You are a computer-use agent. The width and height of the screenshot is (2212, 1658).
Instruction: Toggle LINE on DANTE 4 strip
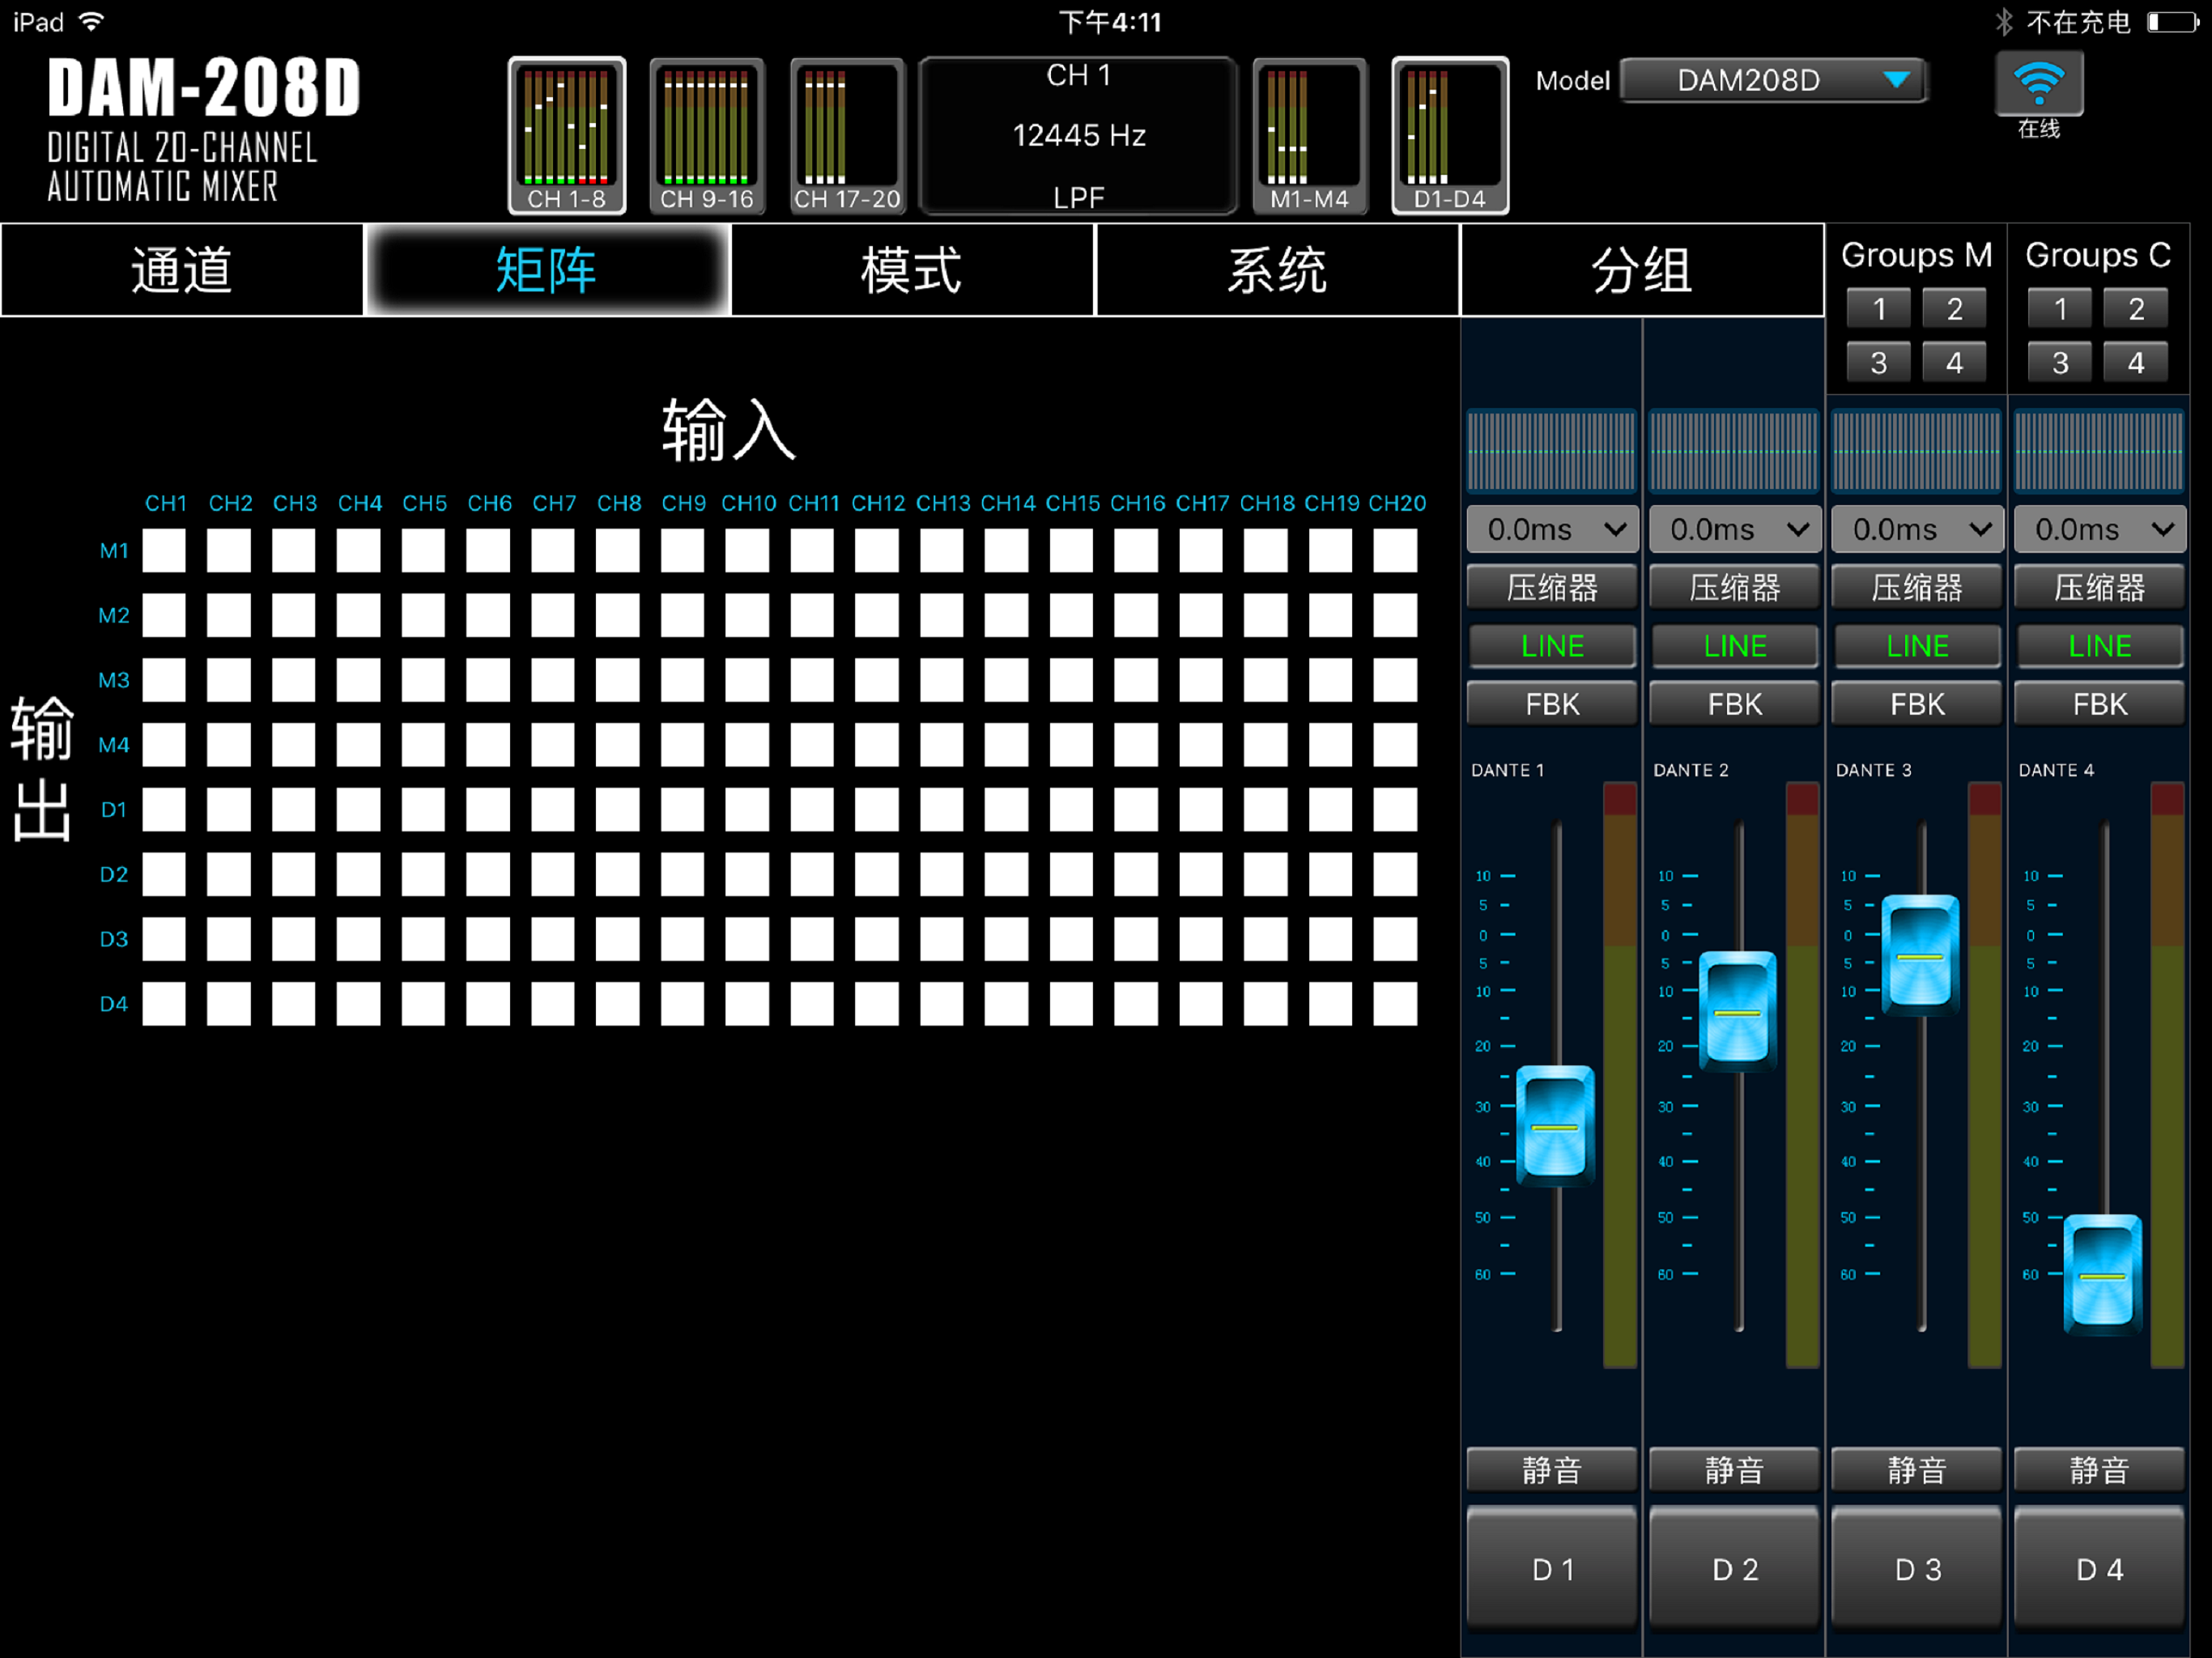coord(2100,646)
